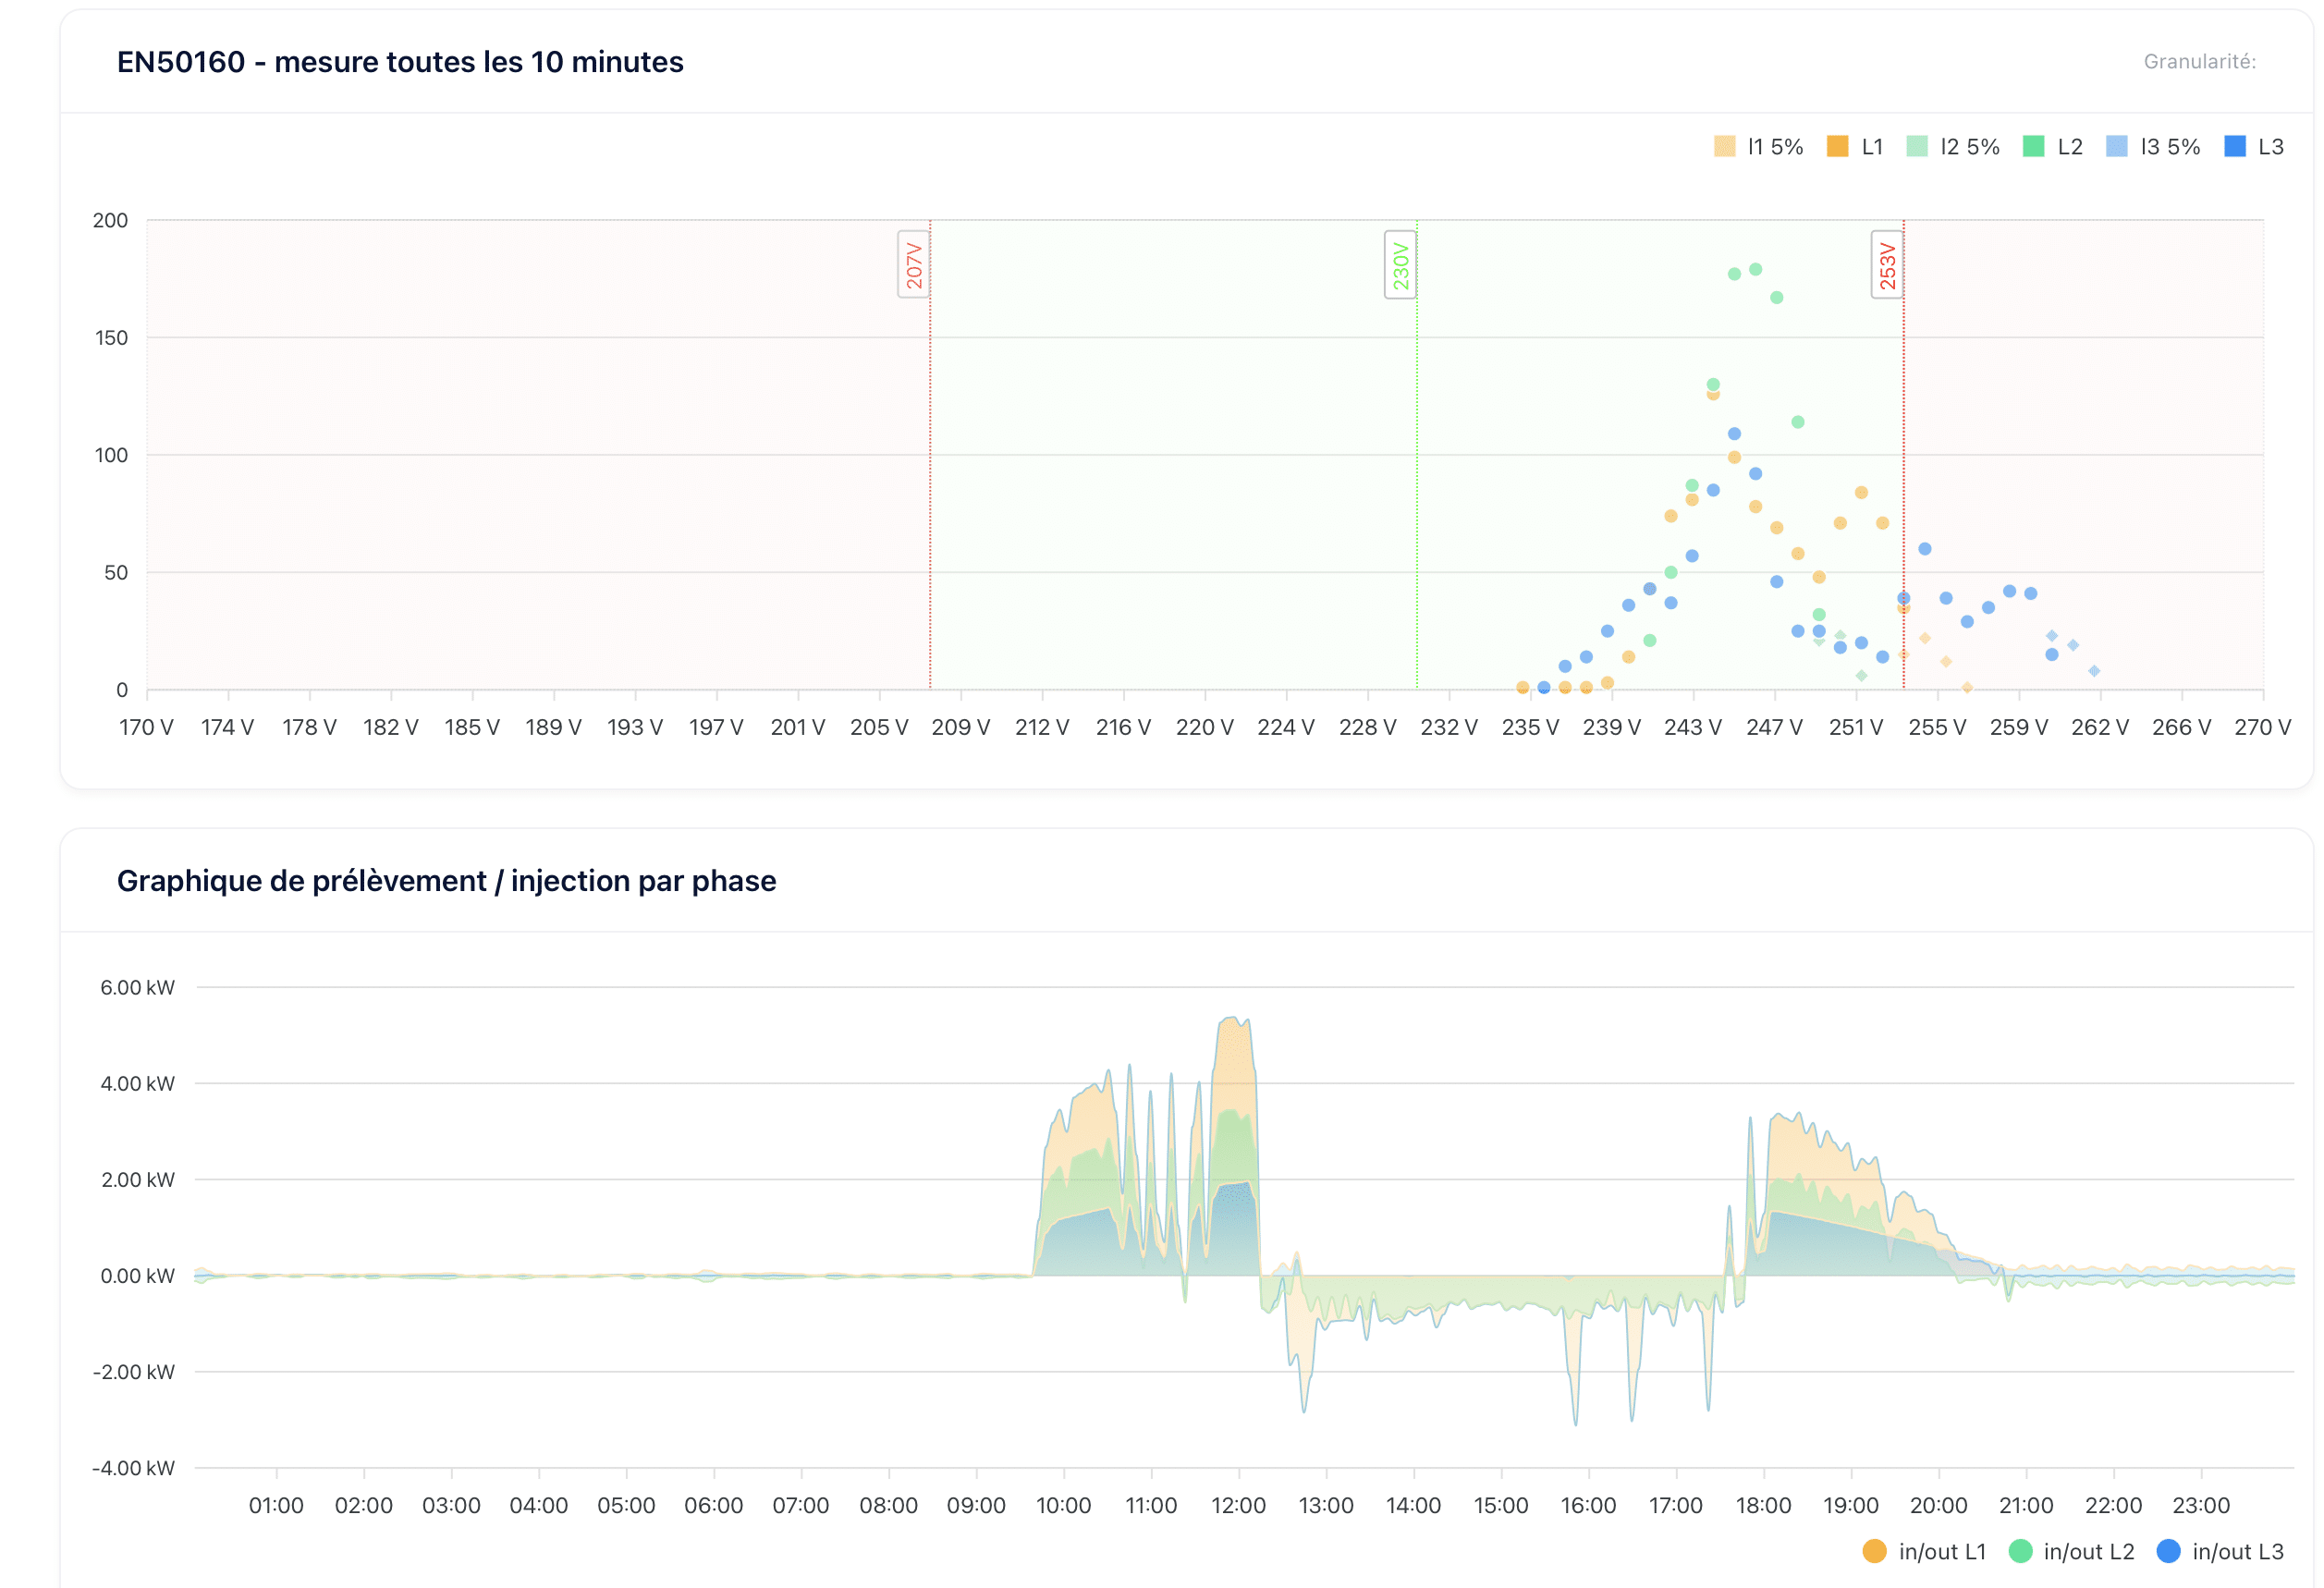Screen dimensions: 2324x1588
Task: Toggle in/out L1 orange legend dot
Action: tap(1874, 1551)
